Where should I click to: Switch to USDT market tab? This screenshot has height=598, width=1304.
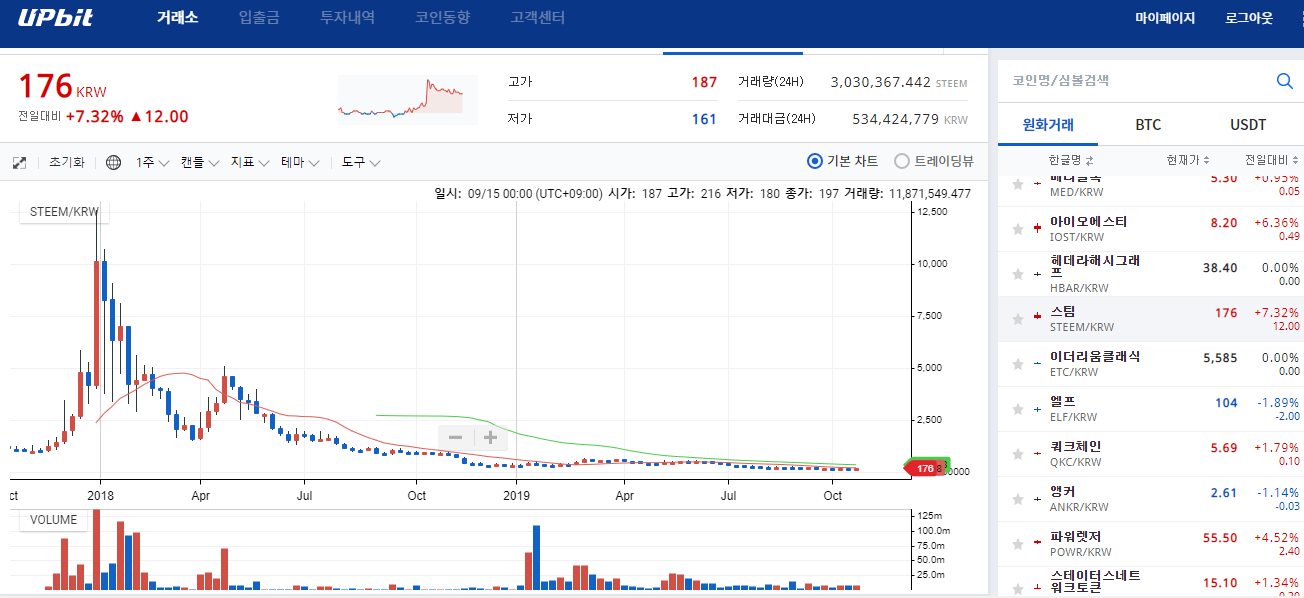[x=1247, y=125]
